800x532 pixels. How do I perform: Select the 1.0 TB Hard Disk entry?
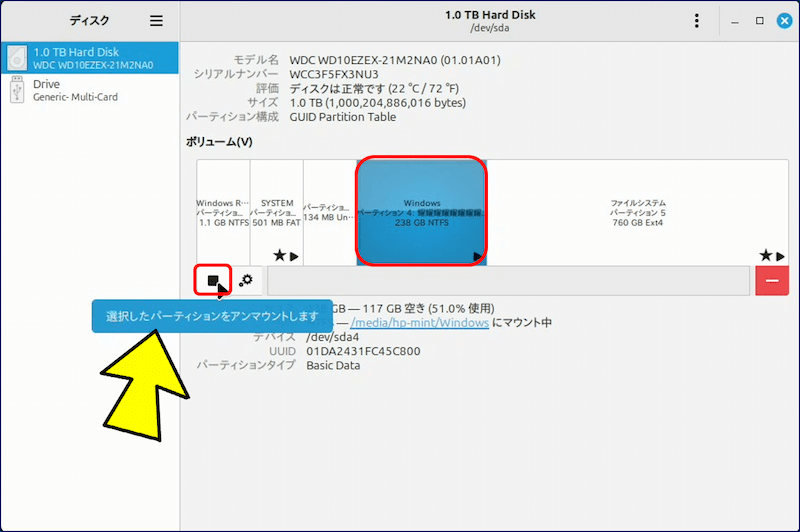[92, 58]
